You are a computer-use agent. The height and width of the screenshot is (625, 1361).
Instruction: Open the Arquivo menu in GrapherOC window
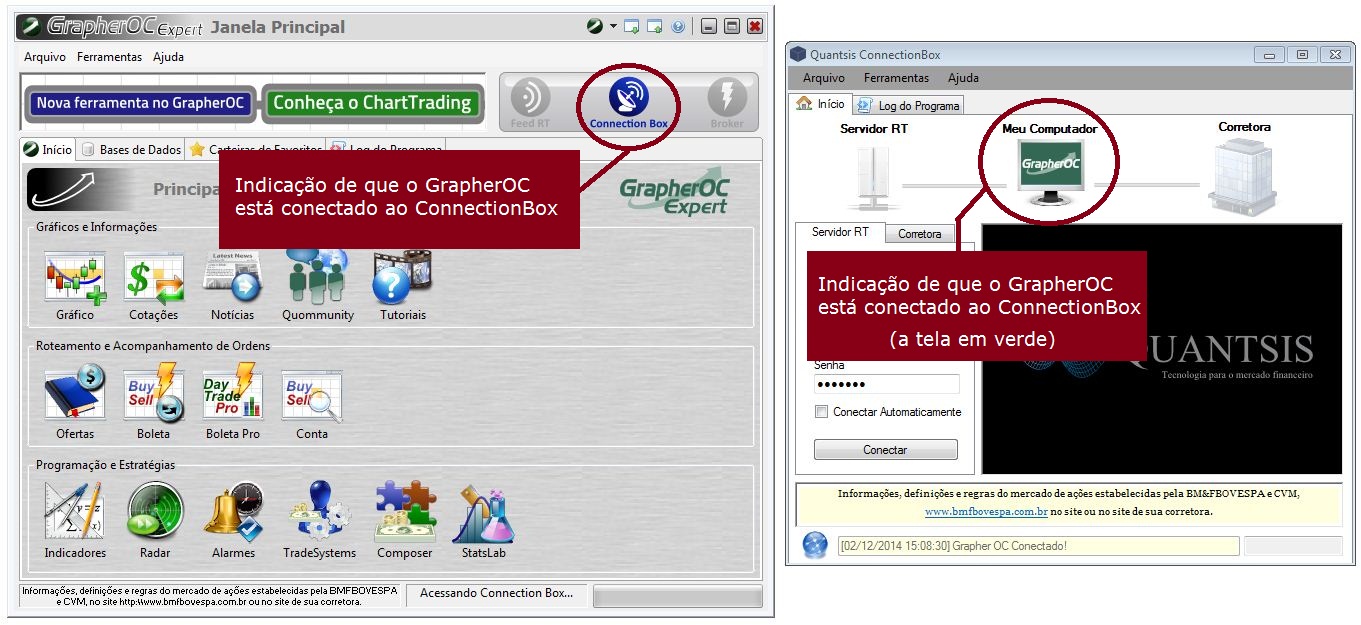click(45, 57)
